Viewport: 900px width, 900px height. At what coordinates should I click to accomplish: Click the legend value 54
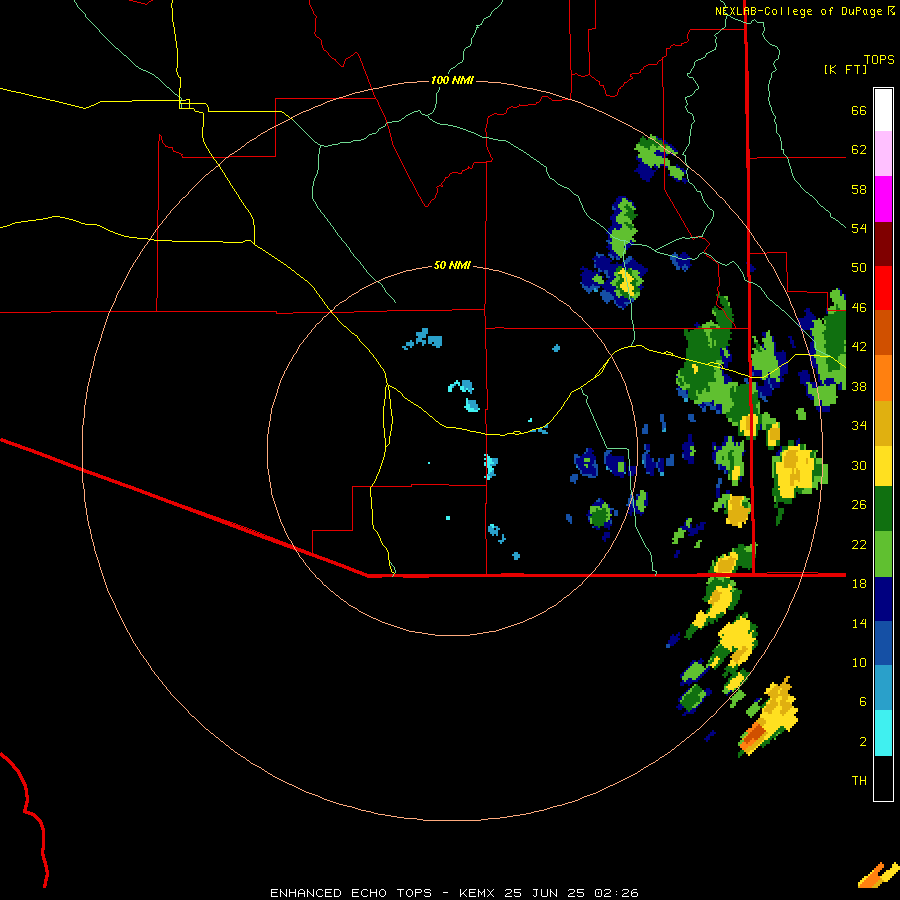[x=859, y=228]
